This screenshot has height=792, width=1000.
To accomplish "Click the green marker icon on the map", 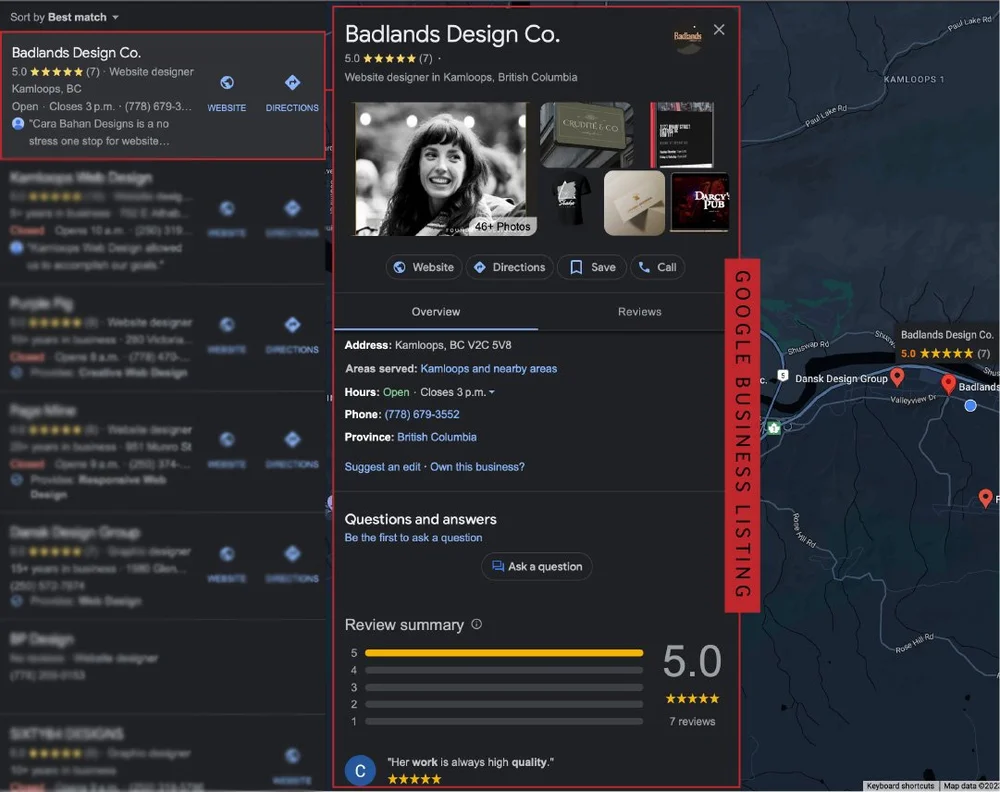I will click(x=774, y=428).
